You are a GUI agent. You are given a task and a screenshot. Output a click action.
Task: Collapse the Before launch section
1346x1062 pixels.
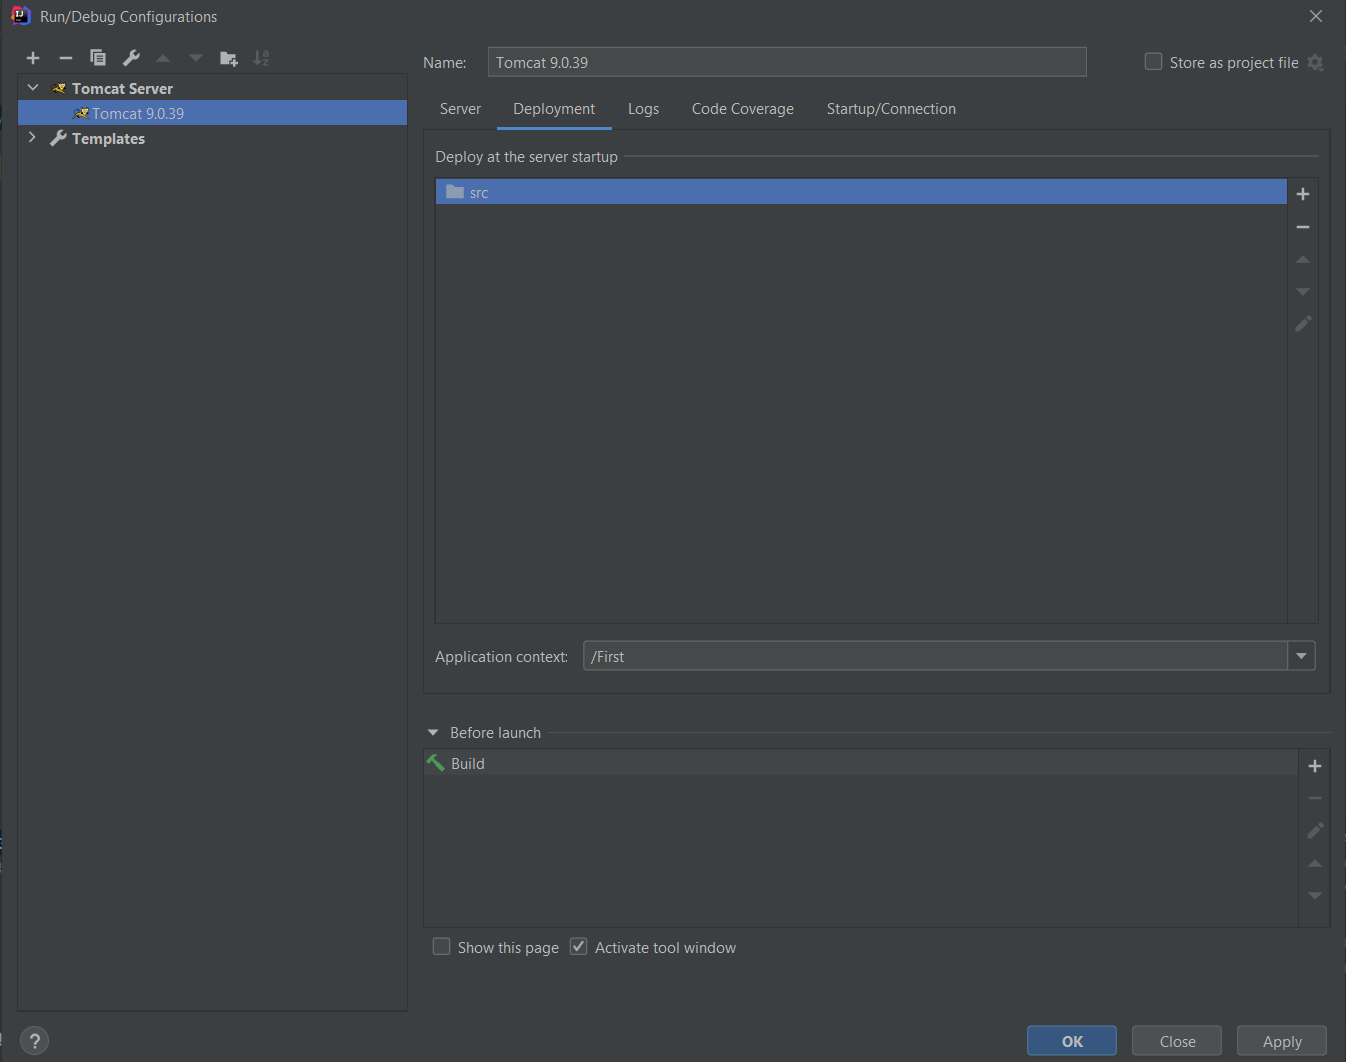click(x=433, y=733)
